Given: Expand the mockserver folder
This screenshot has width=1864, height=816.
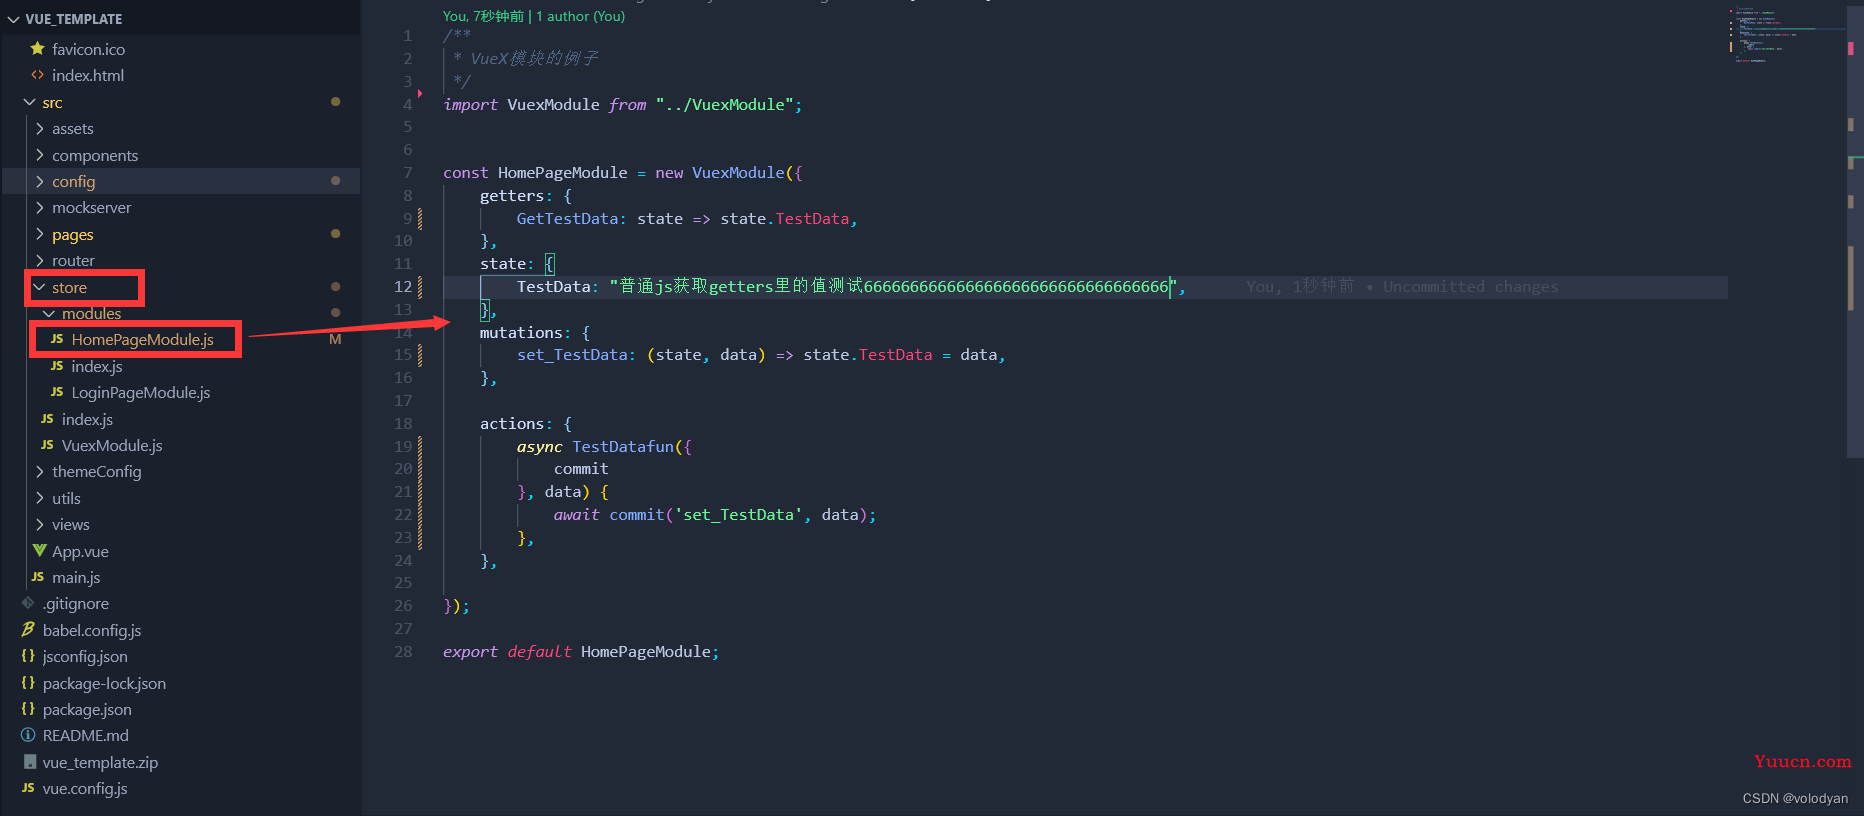Looking at the screenshot, I should coord(40,207).
